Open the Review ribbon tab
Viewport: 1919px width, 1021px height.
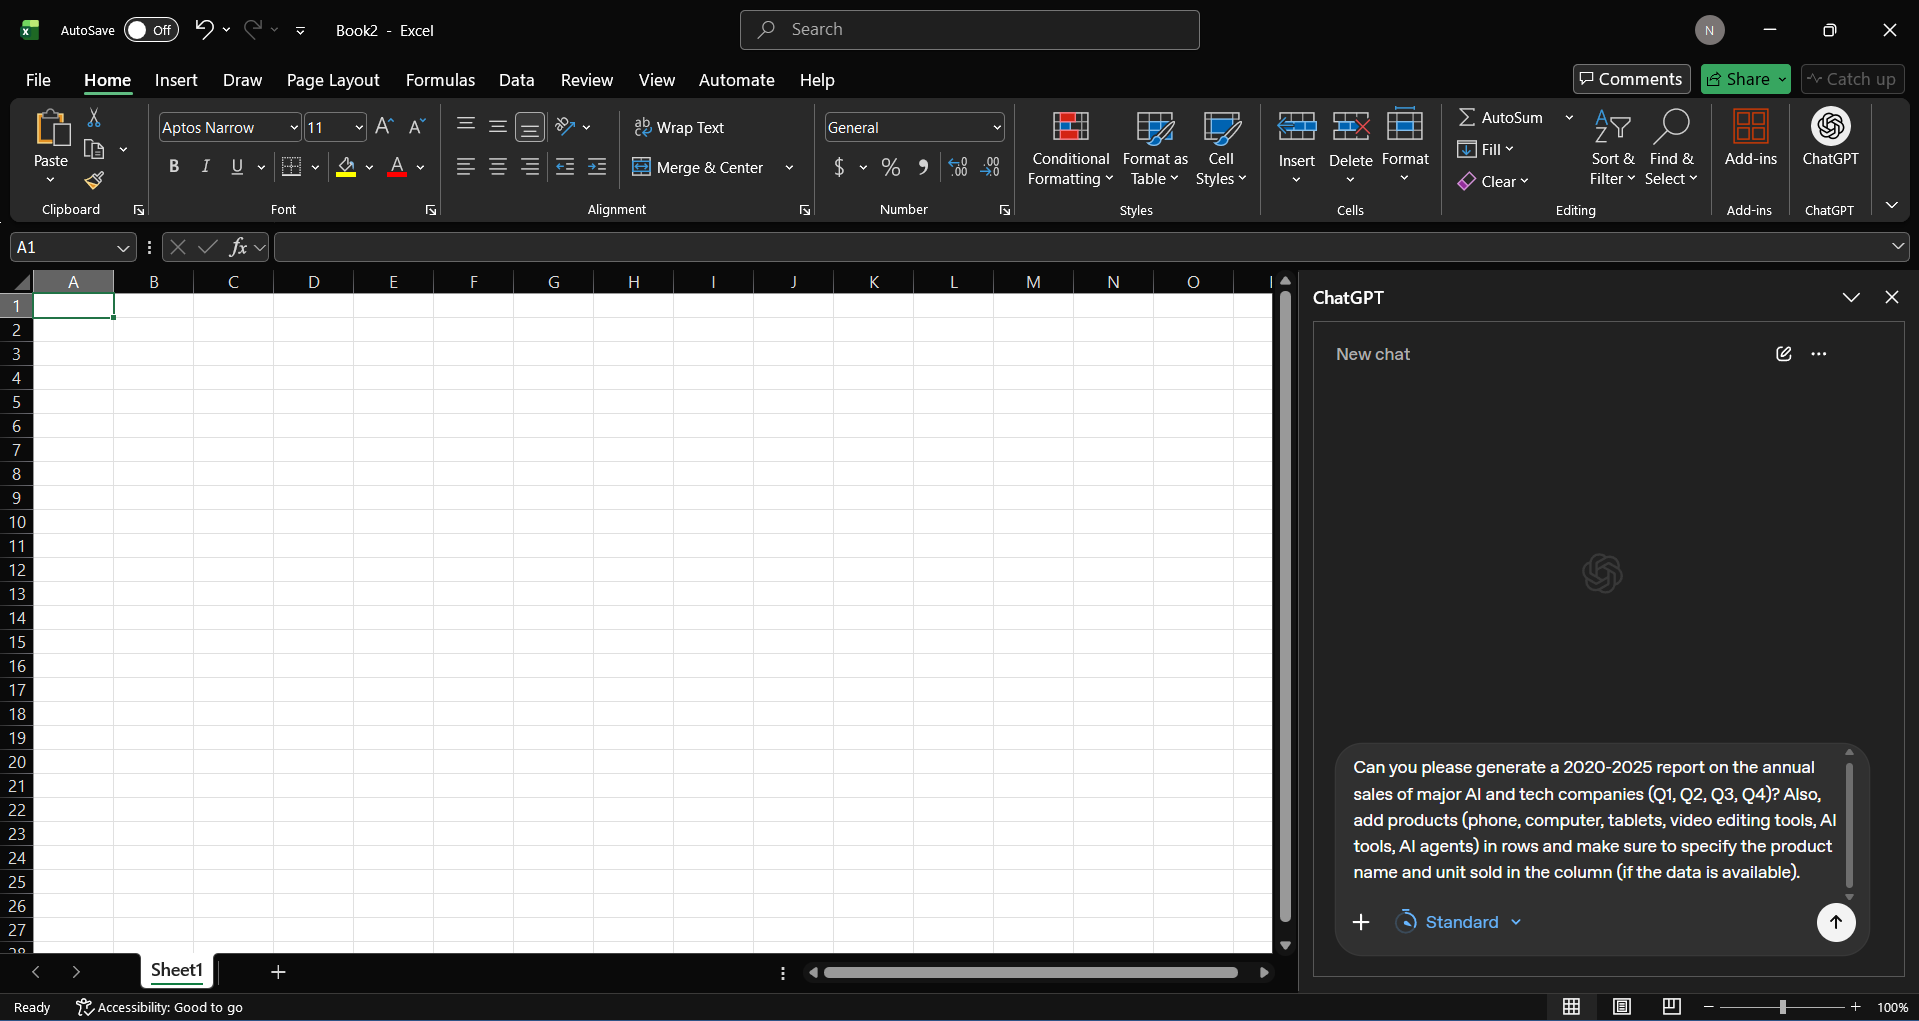(586, 80)
